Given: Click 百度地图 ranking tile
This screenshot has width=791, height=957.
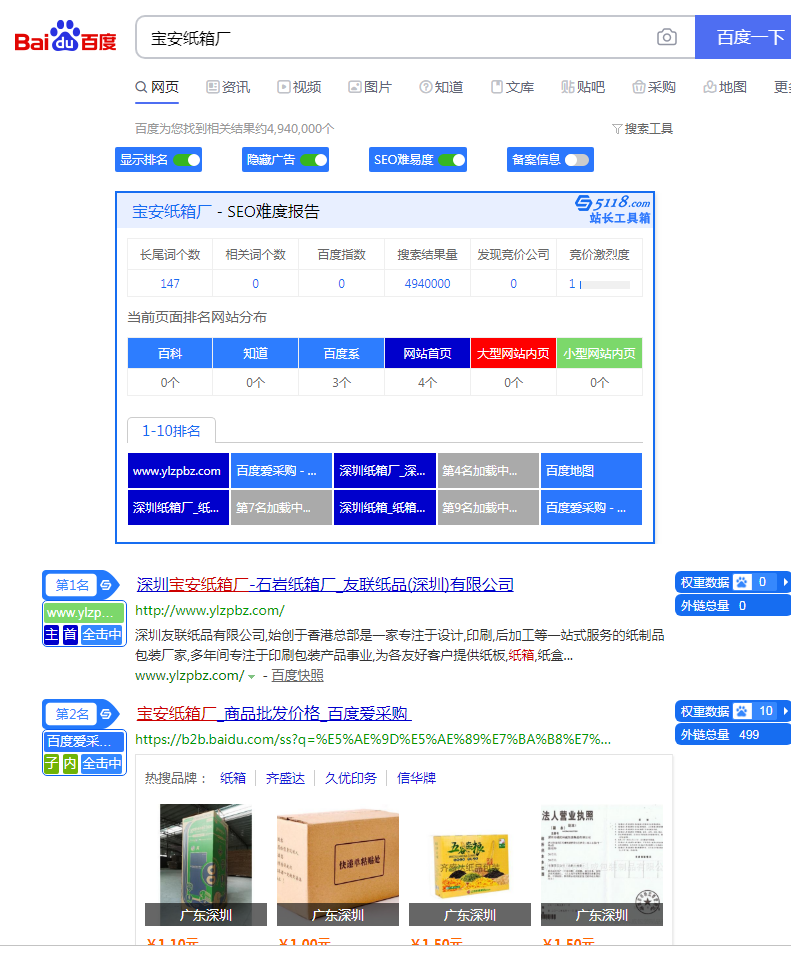Looking at the screenshot, I should coord(591,471).
